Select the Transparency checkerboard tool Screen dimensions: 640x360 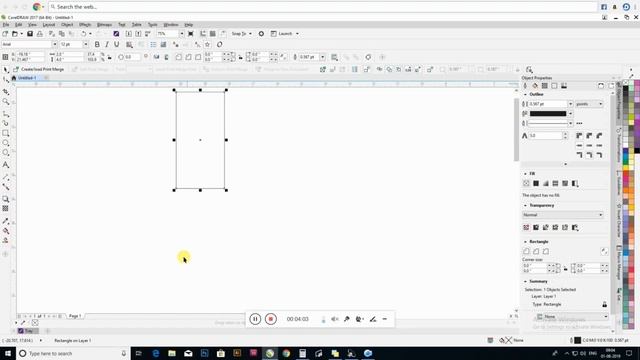pos(6,209)
